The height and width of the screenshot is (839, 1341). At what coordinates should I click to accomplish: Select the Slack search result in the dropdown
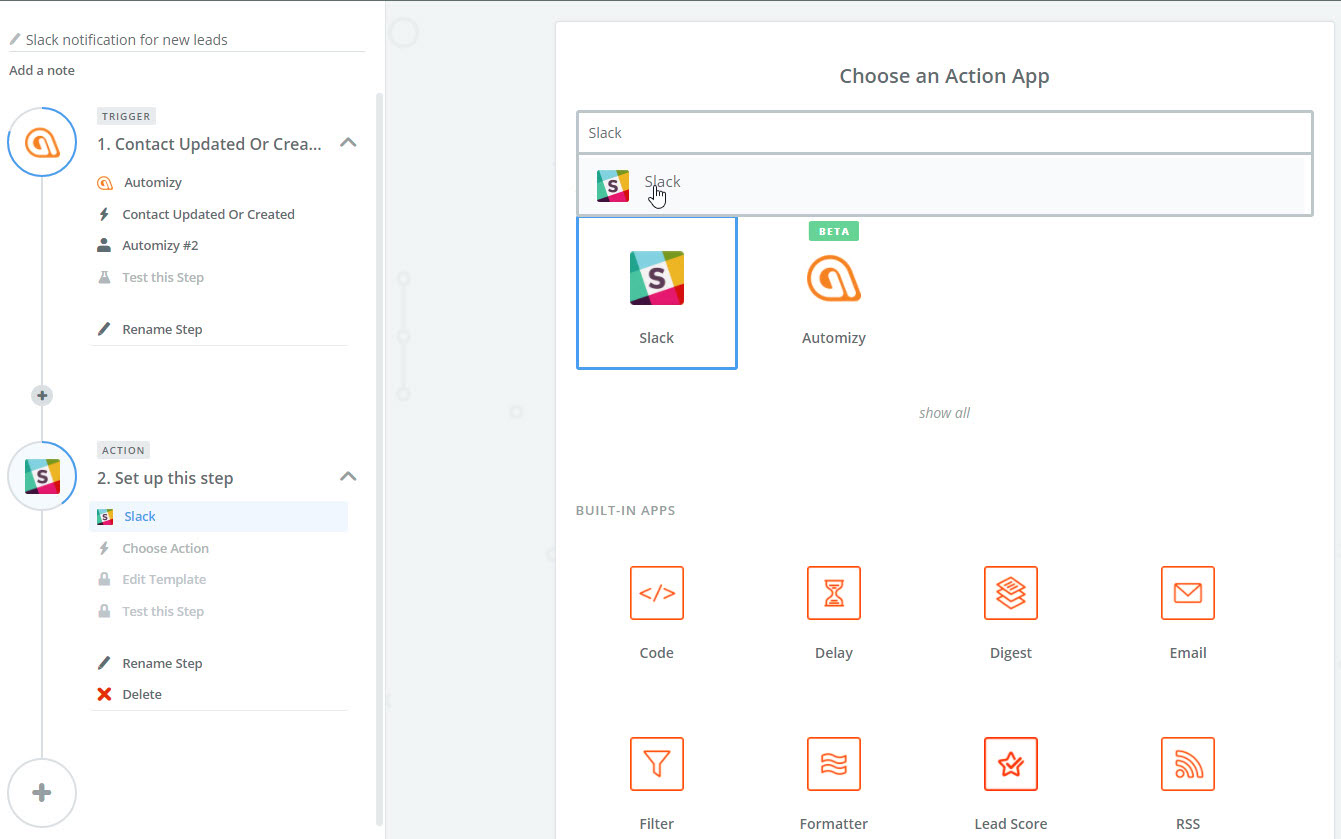(944, 185)
